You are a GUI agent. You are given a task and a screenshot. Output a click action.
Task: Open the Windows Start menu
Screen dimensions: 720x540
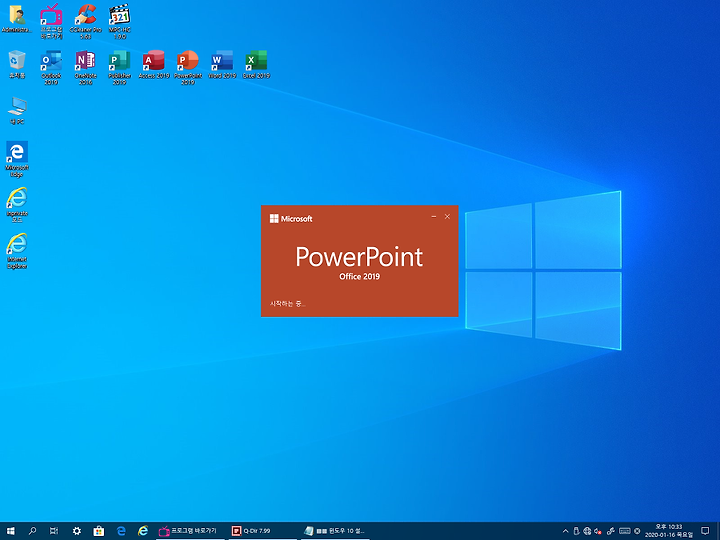11,531
